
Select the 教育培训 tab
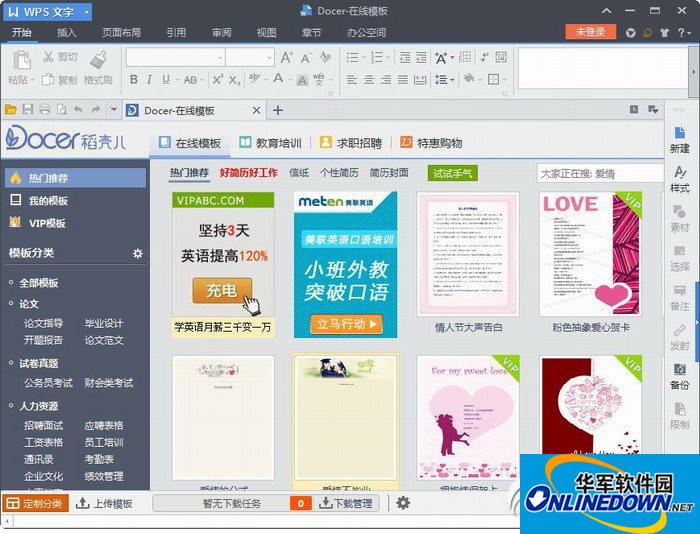point(271,143)
